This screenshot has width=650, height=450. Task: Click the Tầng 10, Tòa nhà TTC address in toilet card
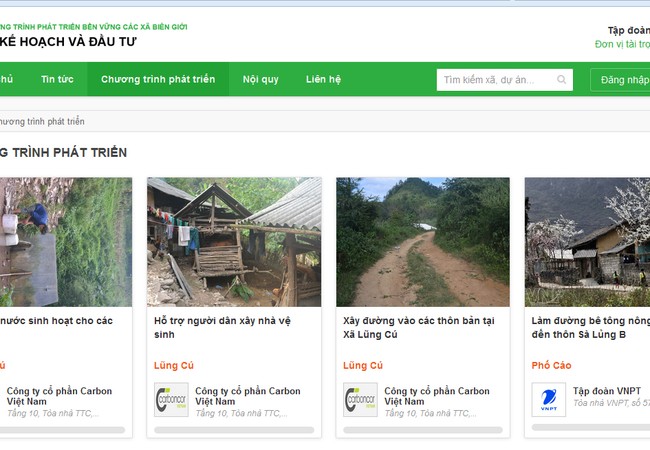241,413
